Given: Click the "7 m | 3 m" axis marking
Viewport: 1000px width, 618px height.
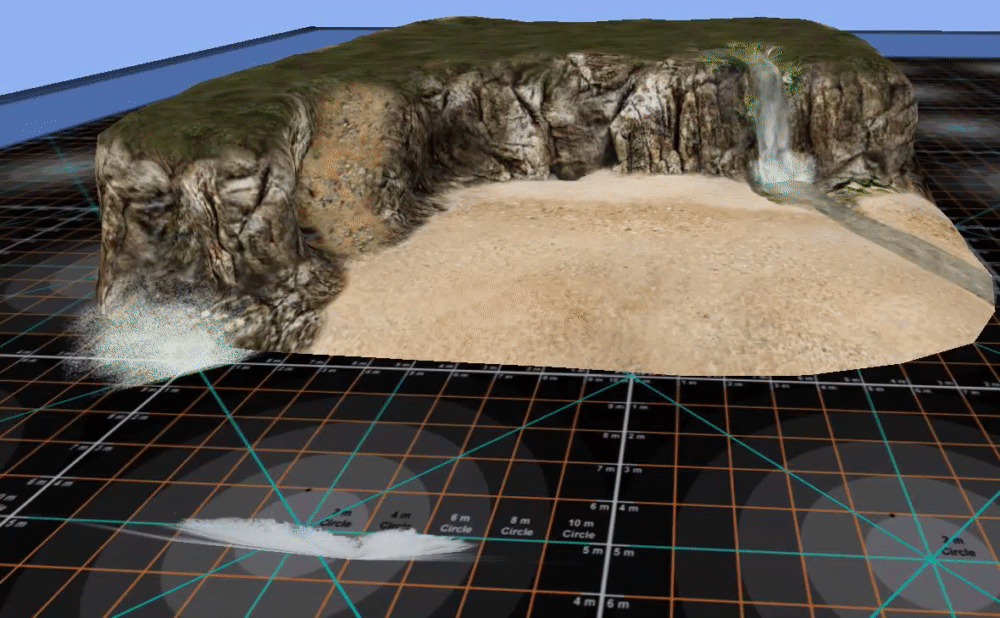Looking at the screenshot, I should tap(619, 469).
